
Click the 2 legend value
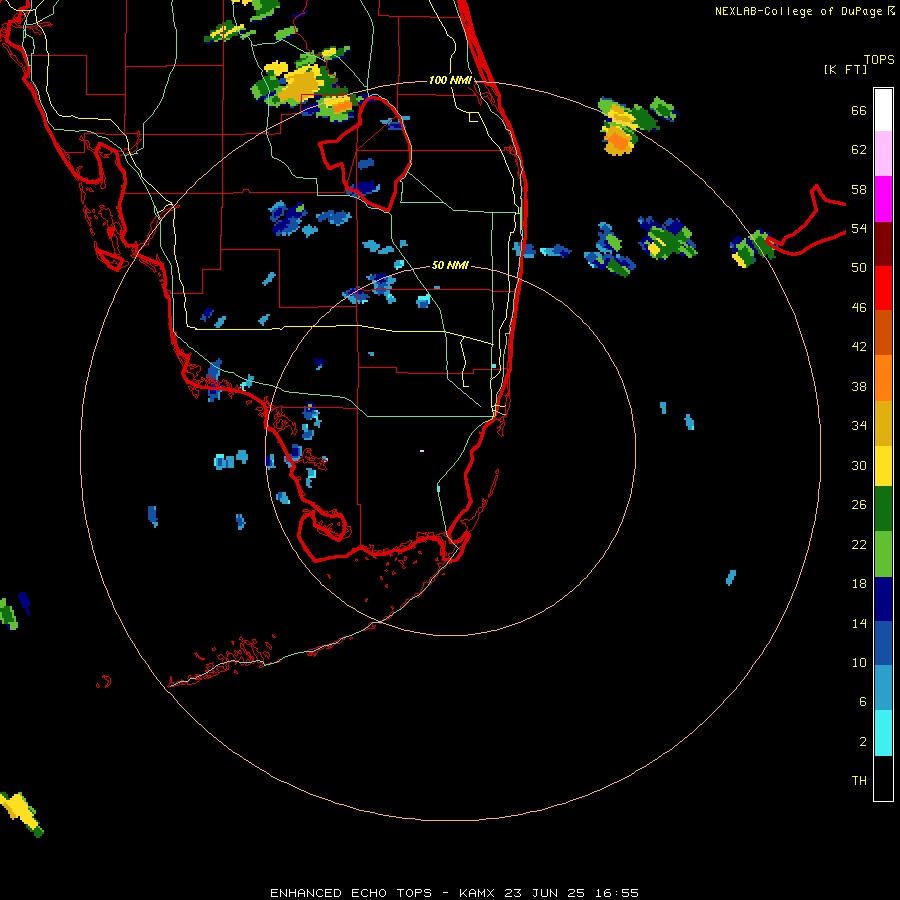[863, 742]
